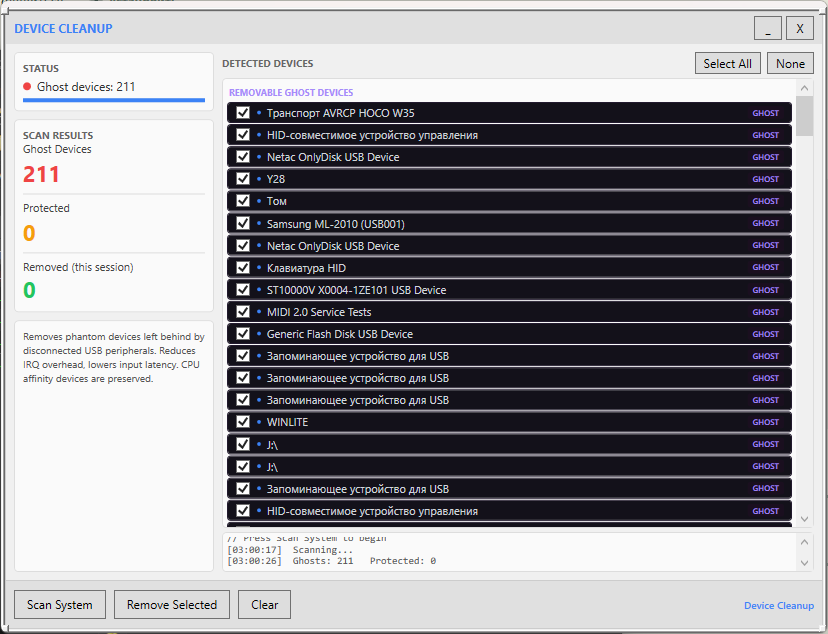Click the None selection button
Image resolution: width=828 pixels, height=634 pixels.
click(790, 64)
